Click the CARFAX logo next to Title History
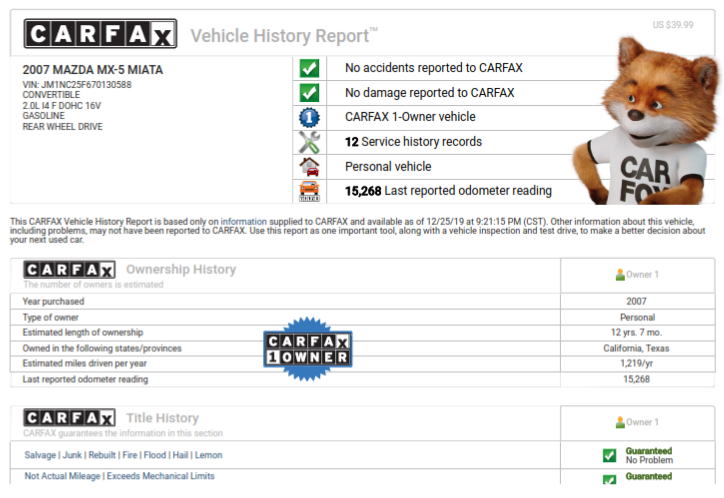 coord(69,418)
